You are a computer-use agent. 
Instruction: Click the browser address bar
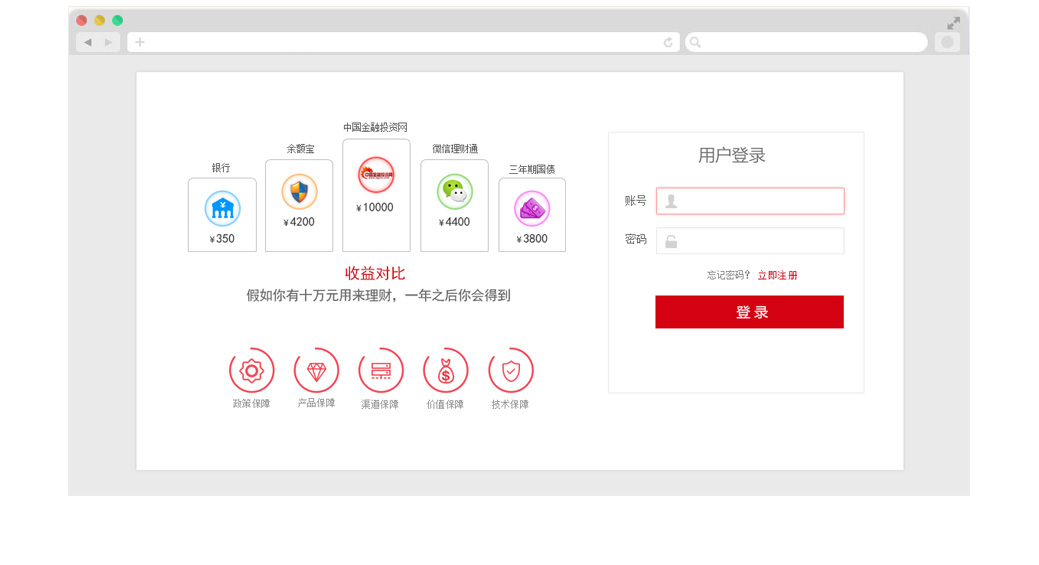pyautogui.click(x=403, y=42)
